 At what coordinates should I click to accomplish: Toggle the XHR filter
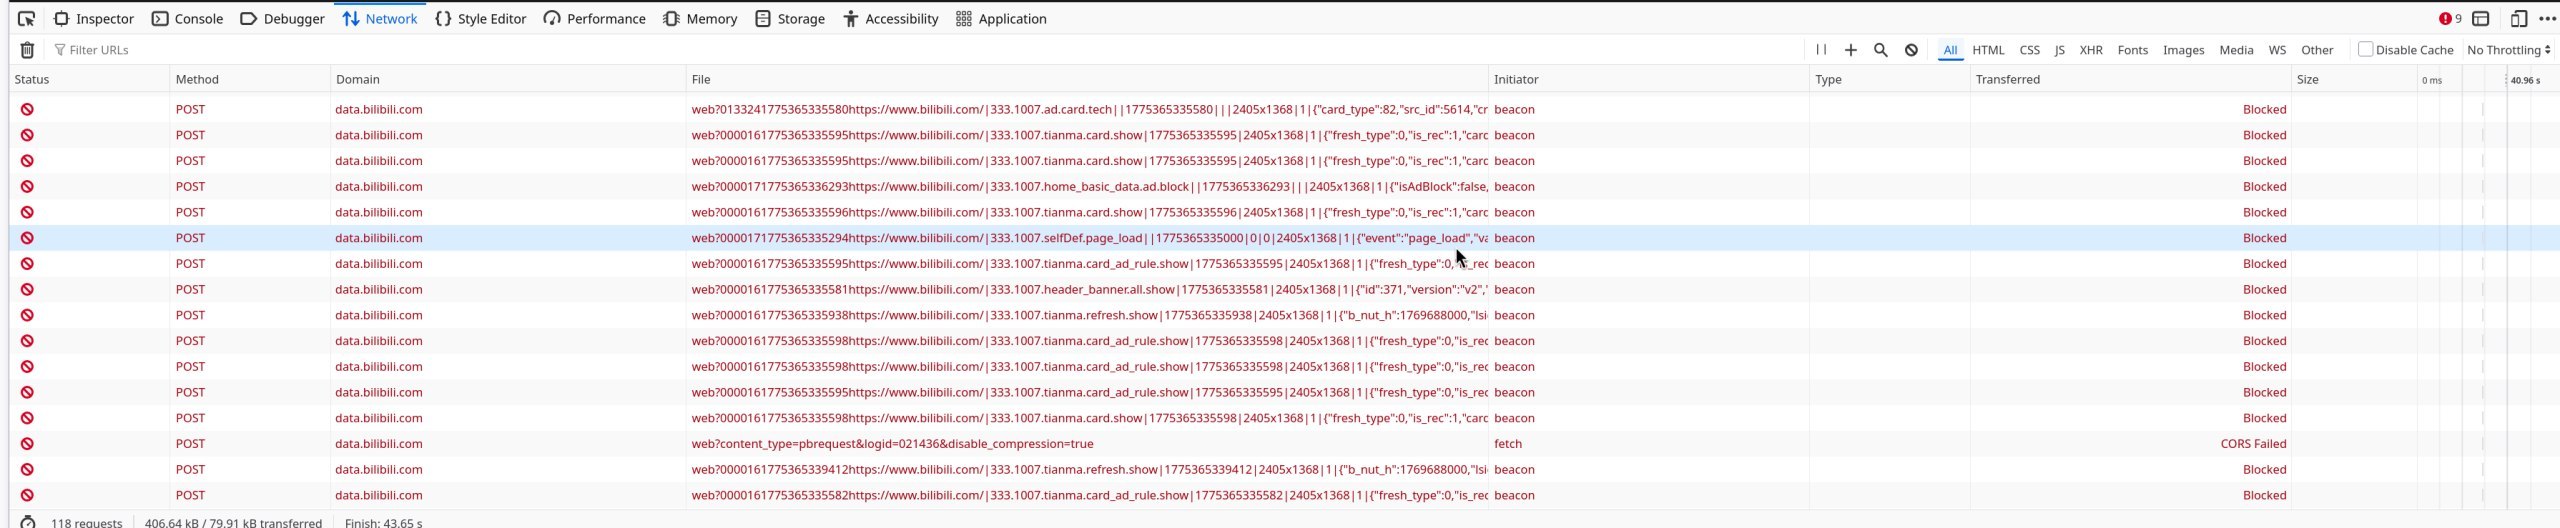click(2090, 50)
